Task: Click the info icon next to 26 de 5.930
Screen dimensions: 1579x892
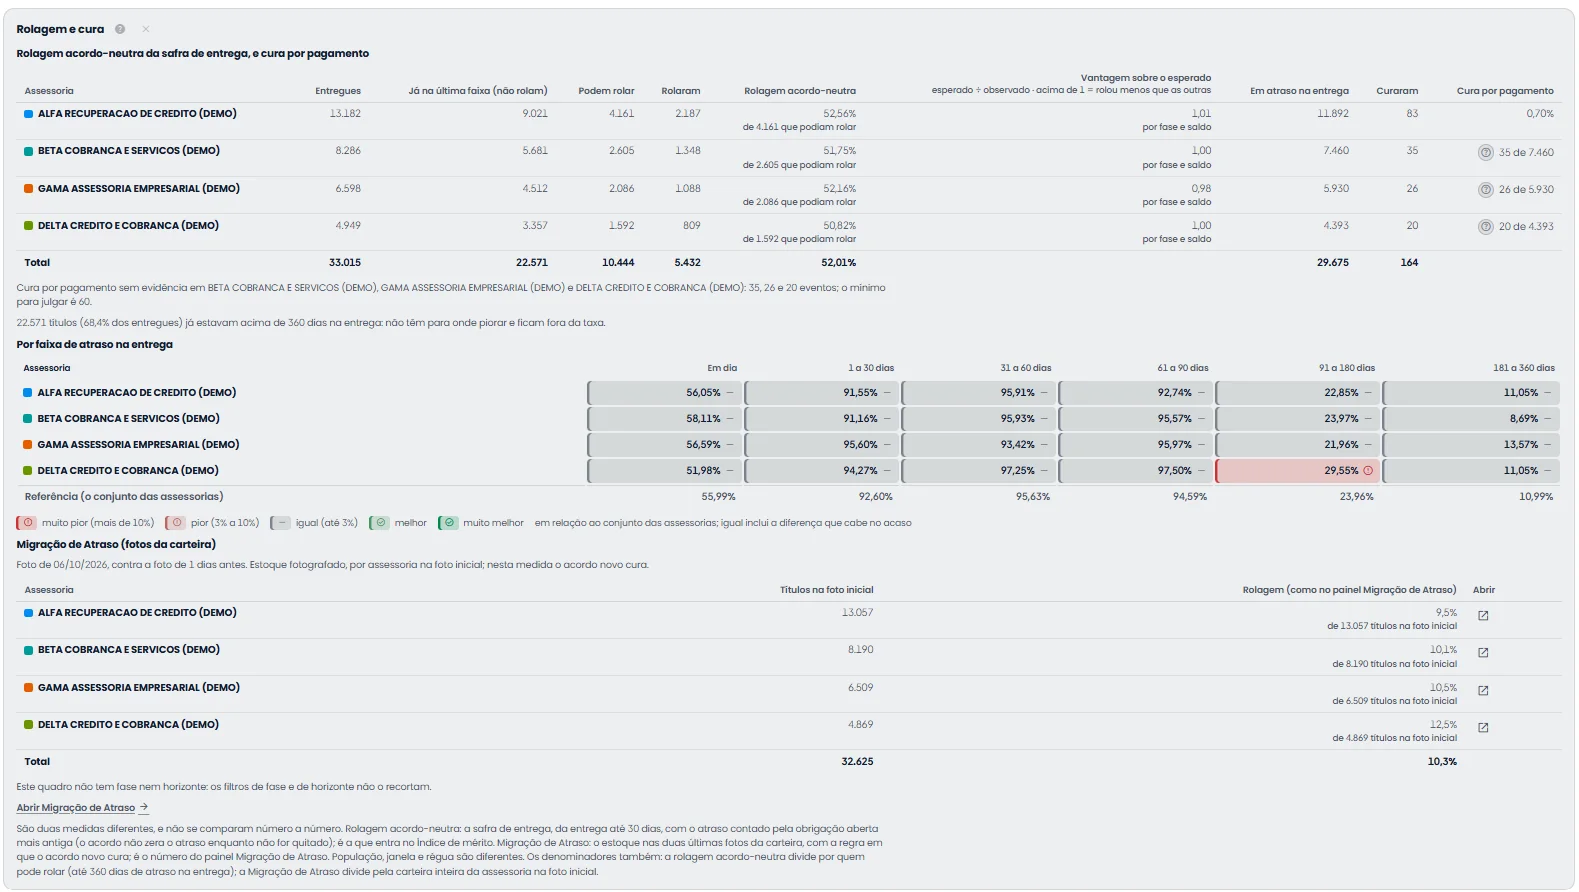Action: (1486, 190)
